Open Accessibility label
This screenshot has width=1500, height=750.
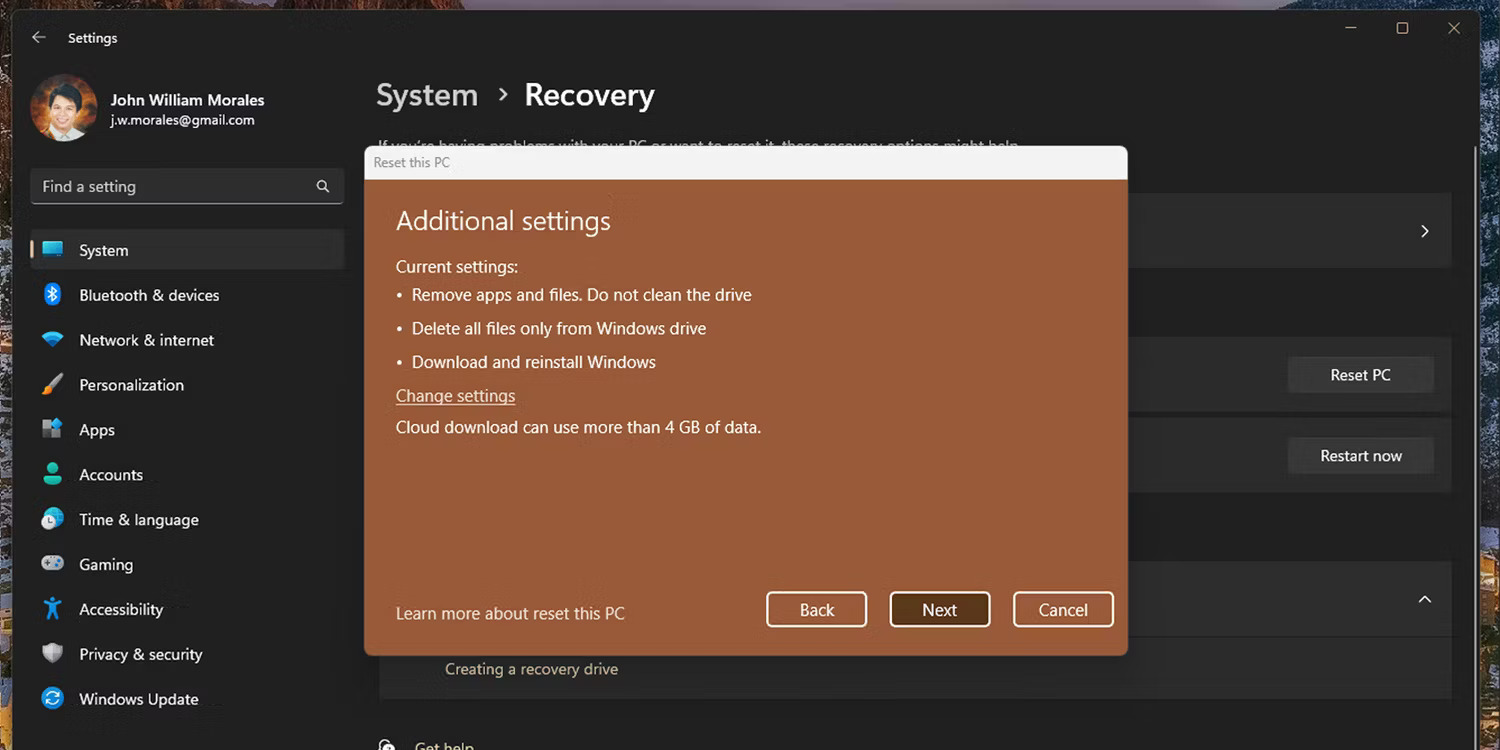click(x=121, y=610)
